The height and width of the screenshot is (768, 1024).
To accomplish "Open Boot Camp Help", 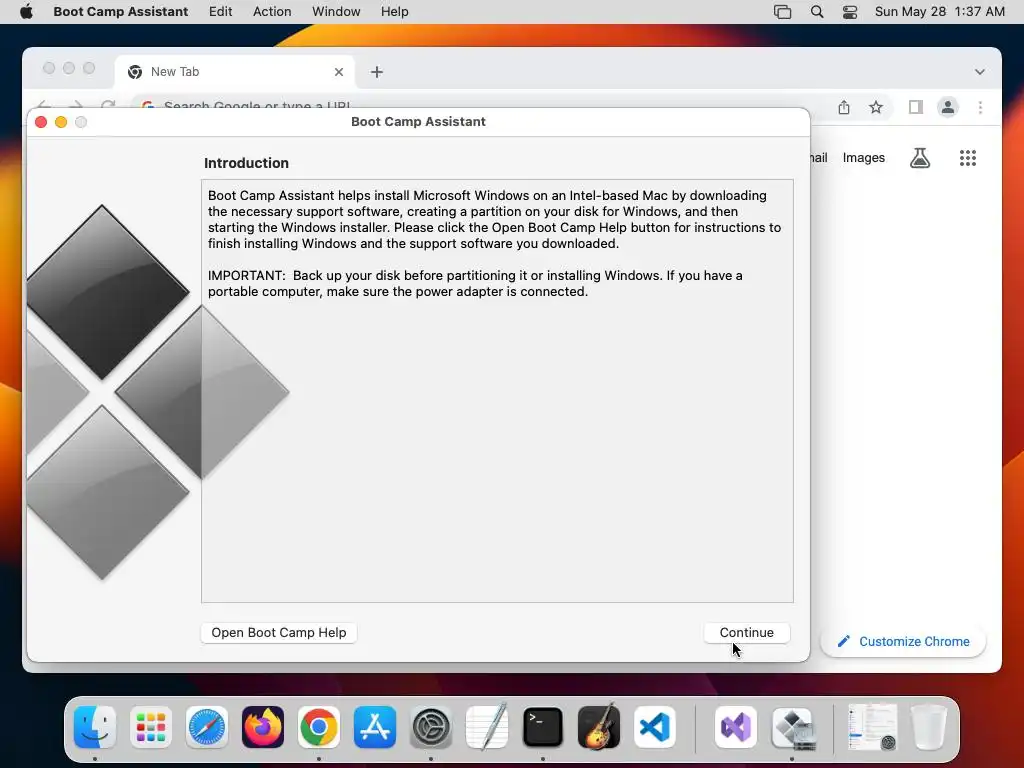I will point(279,632).
